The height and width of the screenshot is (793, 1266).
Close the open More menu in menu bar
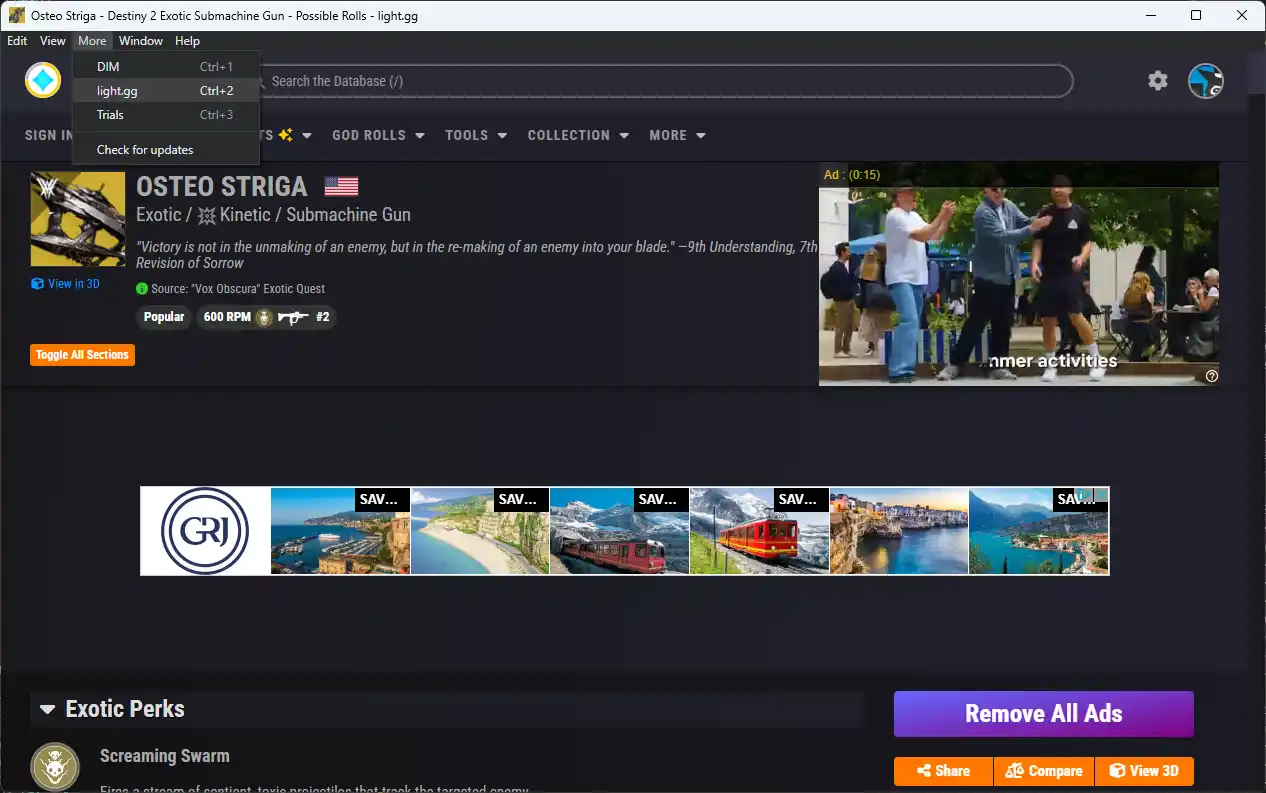click(92, 41)
